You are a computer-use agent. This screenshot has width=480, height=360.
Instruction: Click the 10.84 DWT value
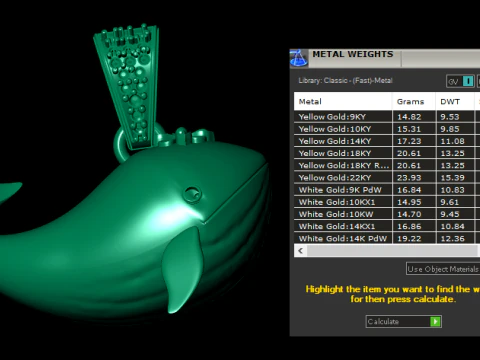click(452, 226)
